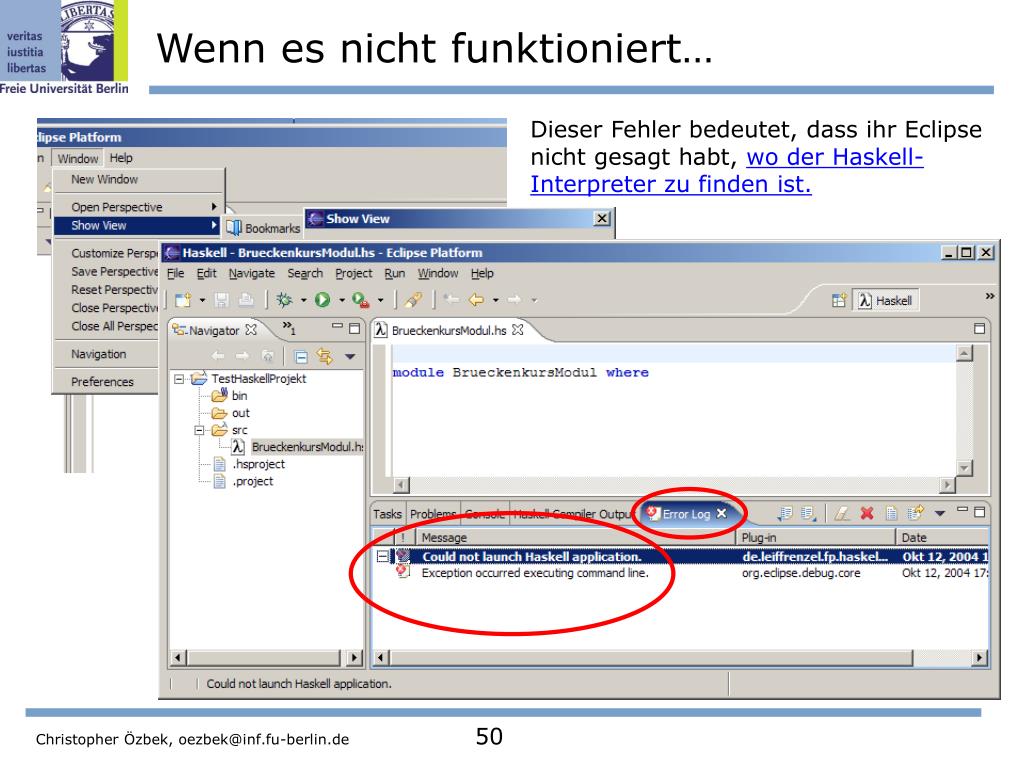Image resolution: width=1024 pixels, height=768 pixels.
Task: Click the editor's vertical scrollbar down arrow
Action: (x=964, y=468)
